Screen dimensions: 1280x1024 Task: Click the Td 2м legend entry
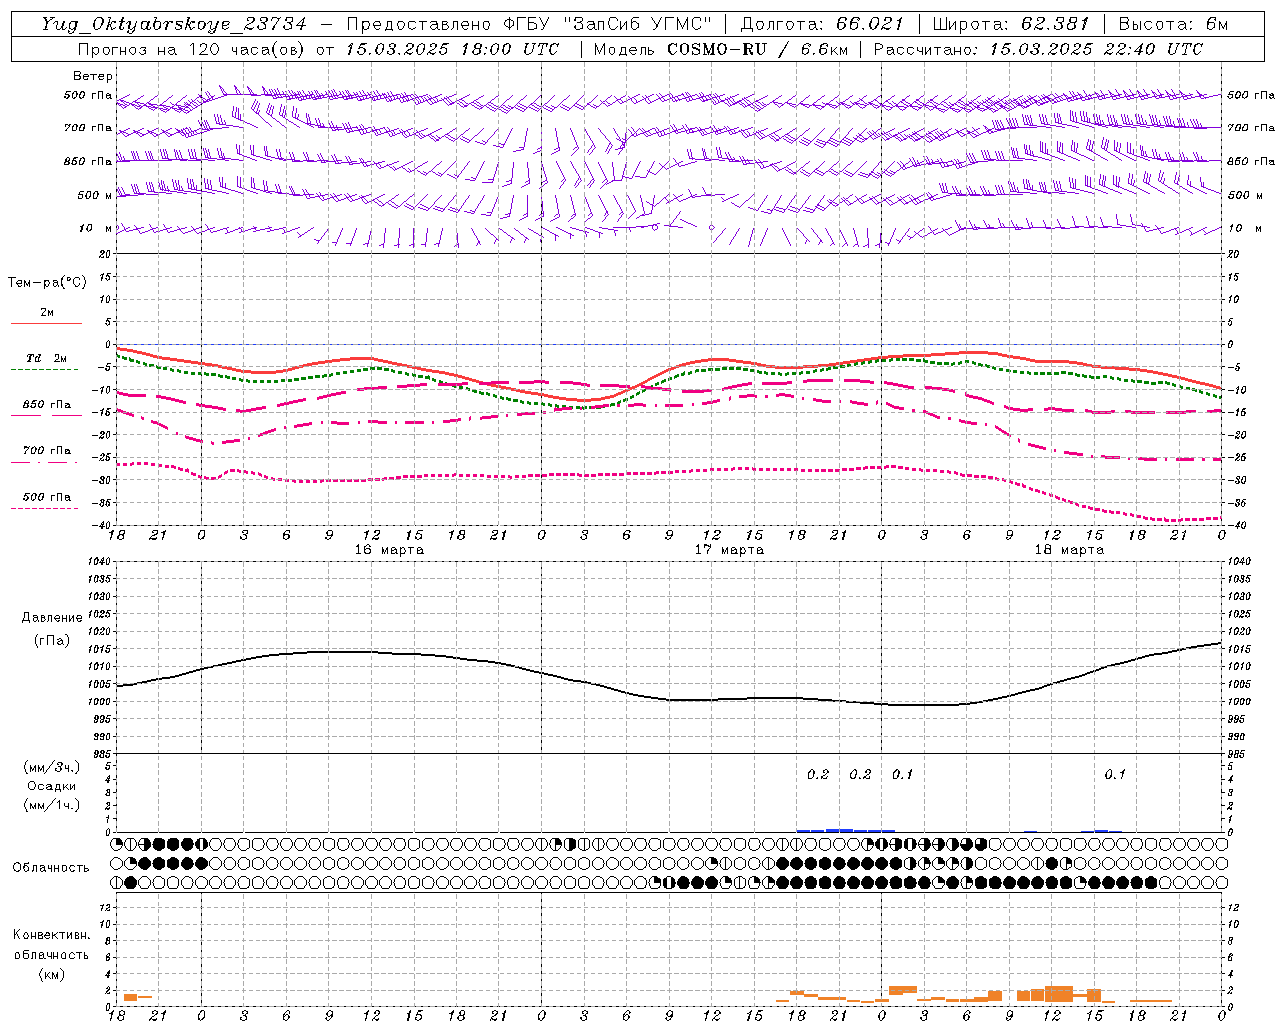point(47,358)
